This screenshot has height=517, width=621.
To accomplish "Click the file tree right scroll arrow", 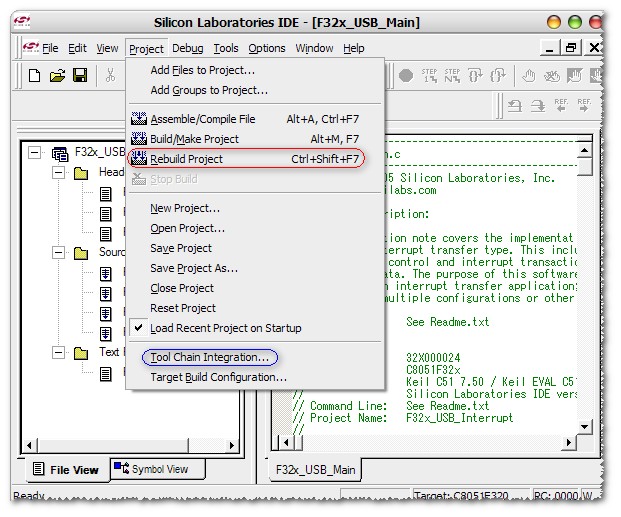I will (232, 445).
